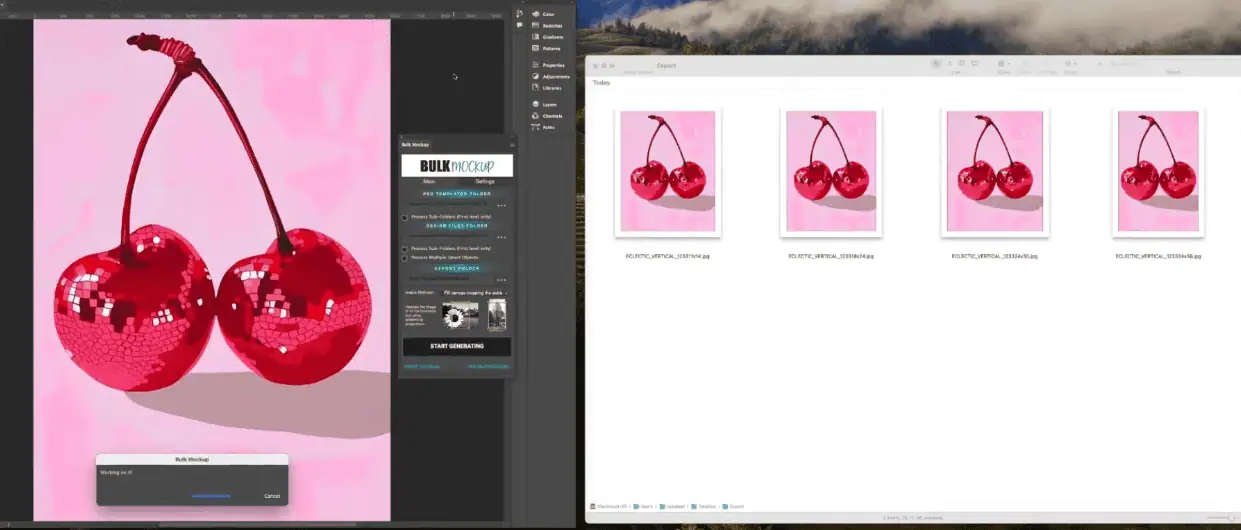Open the Paths panel

(549, 127)
